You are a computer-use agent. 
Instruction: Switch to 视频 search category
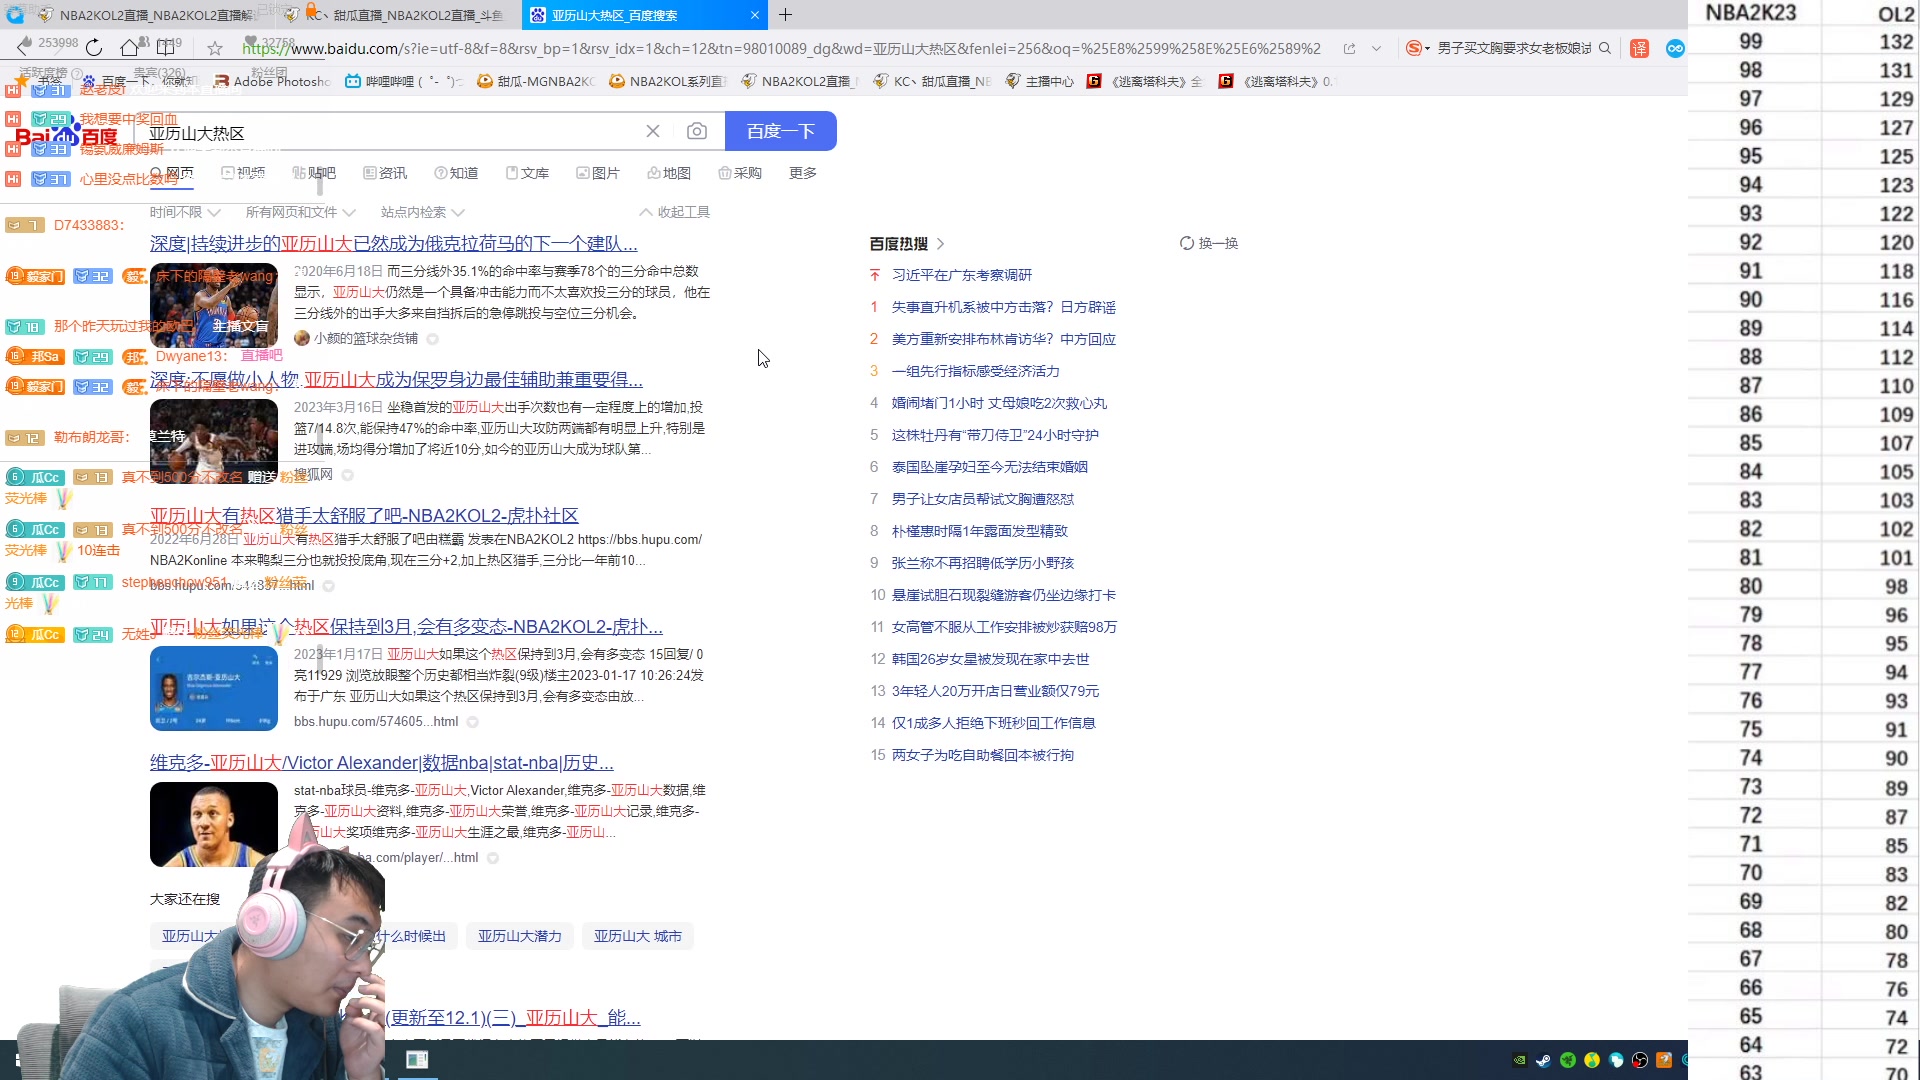(x=243, y=173)
